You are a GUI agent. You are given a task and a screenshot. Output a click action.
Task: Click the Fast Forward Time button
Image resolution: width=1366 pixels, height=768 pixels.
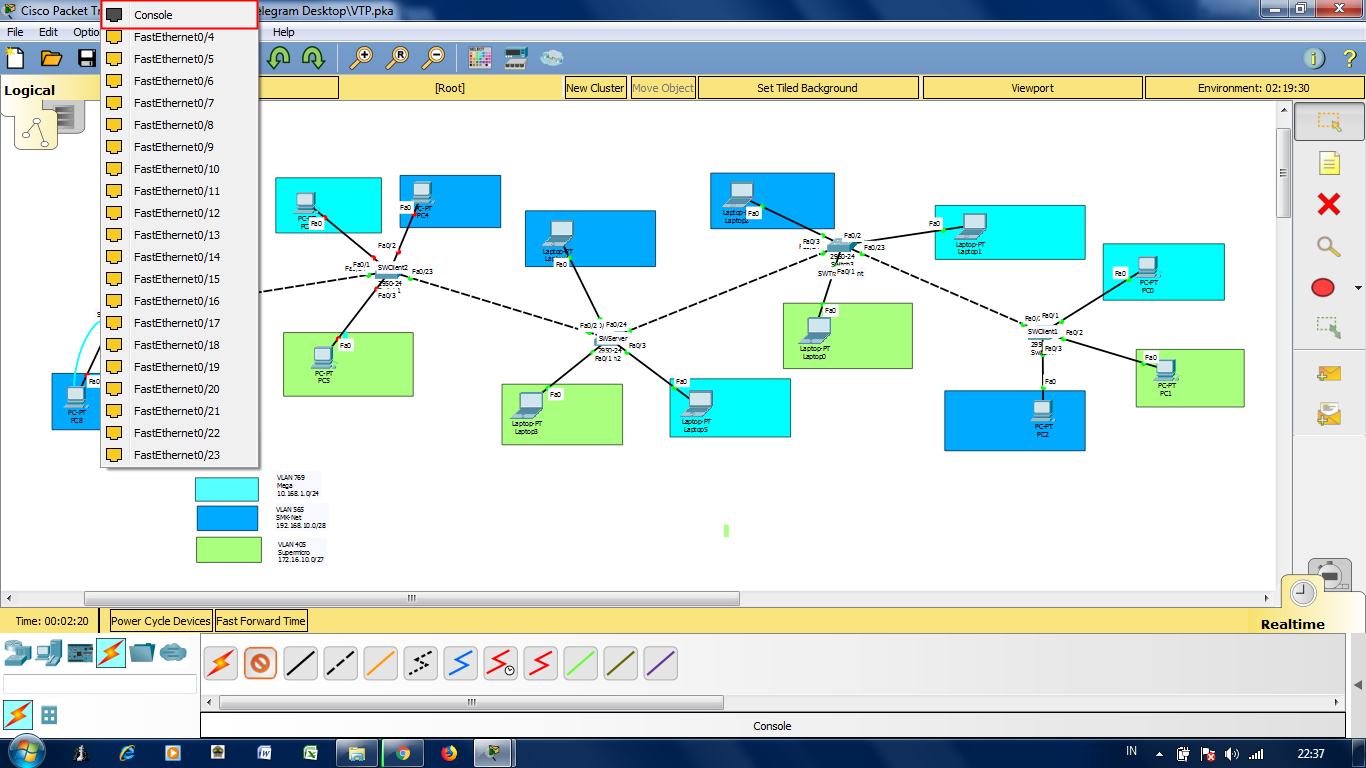point(261,620)
